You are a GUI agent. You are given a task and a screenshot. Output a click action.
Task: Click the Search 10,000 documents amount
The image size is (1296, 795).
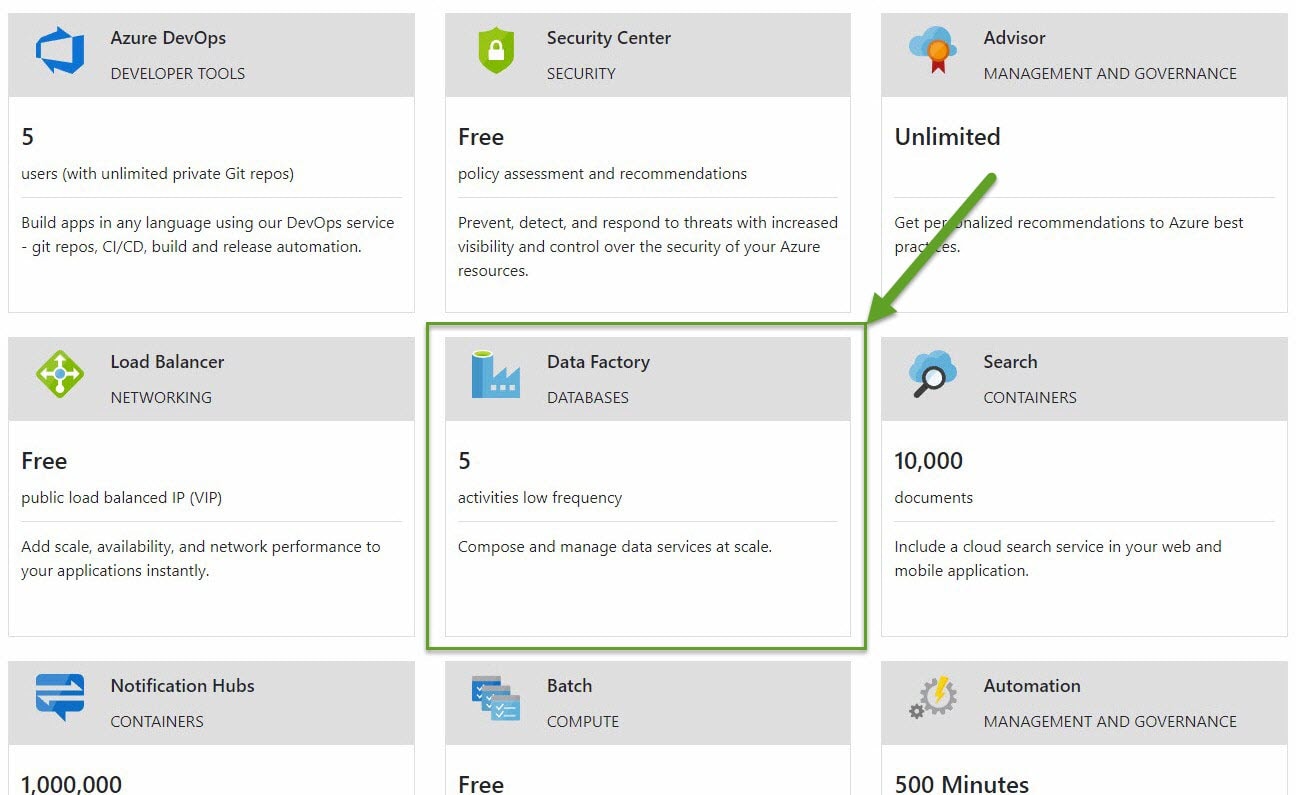click(928, 461)
